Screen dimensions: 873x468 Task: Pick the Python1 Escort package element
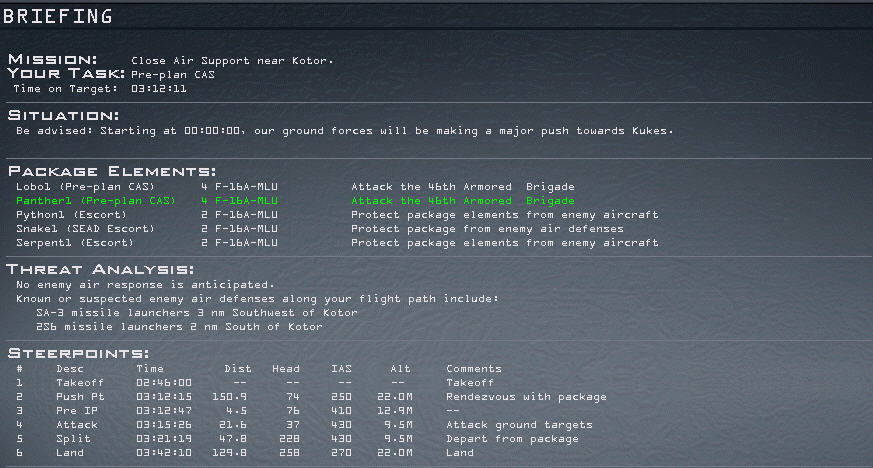coord(79,215)
